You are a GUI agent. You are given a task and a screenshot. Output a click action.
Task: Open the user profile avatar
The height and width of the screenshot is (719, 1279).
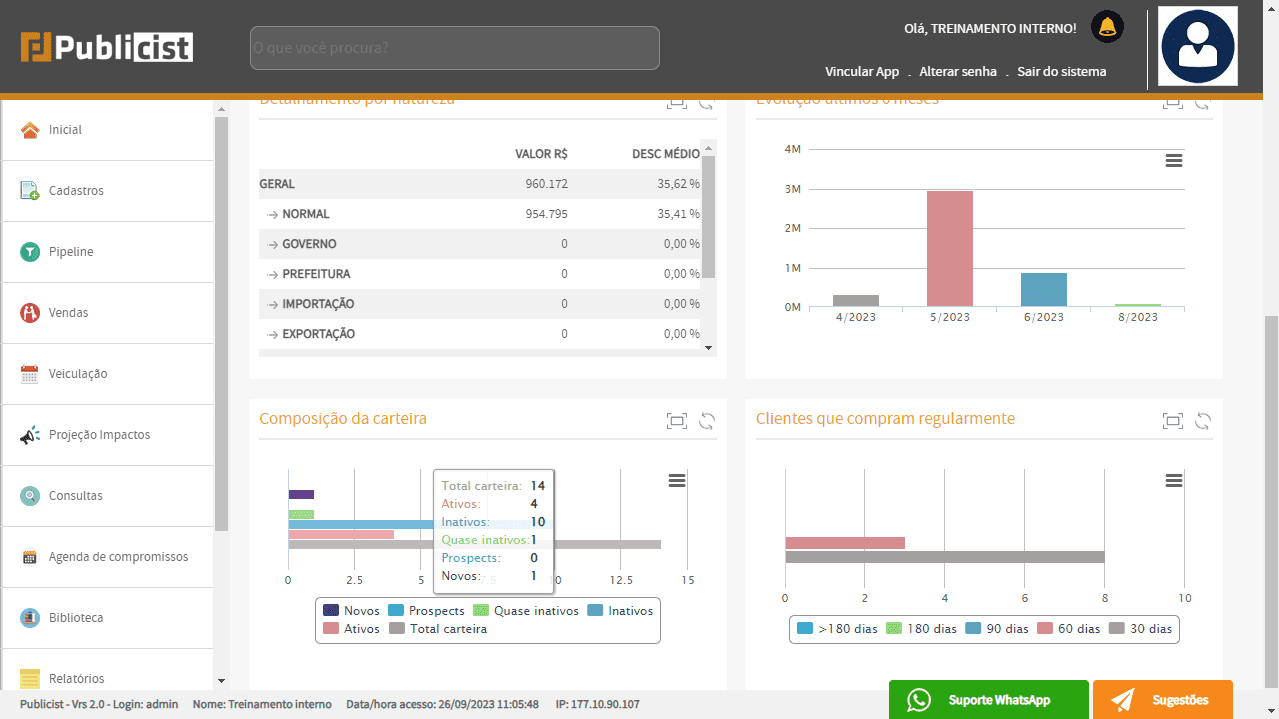click(x=1197, y=47)
